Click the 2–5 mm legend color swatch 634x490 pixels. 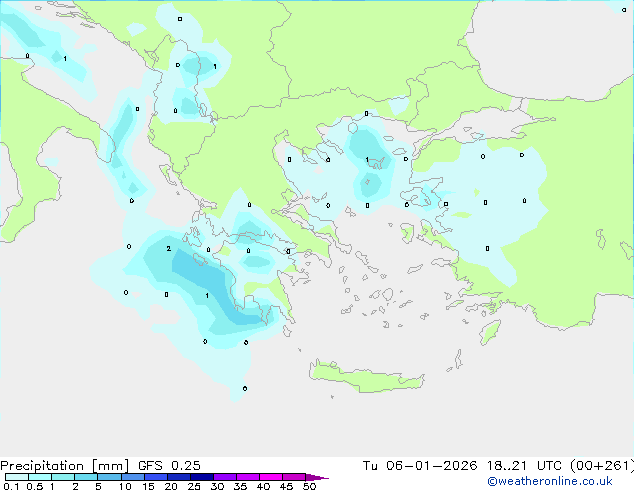click(86, 477)
